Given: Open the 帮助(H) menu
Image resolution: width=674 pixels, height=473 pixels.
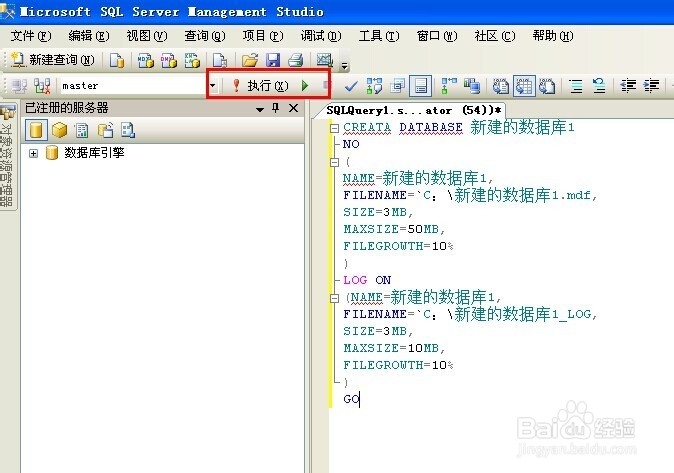Looking at the screenshot, I should pos(553,36).
